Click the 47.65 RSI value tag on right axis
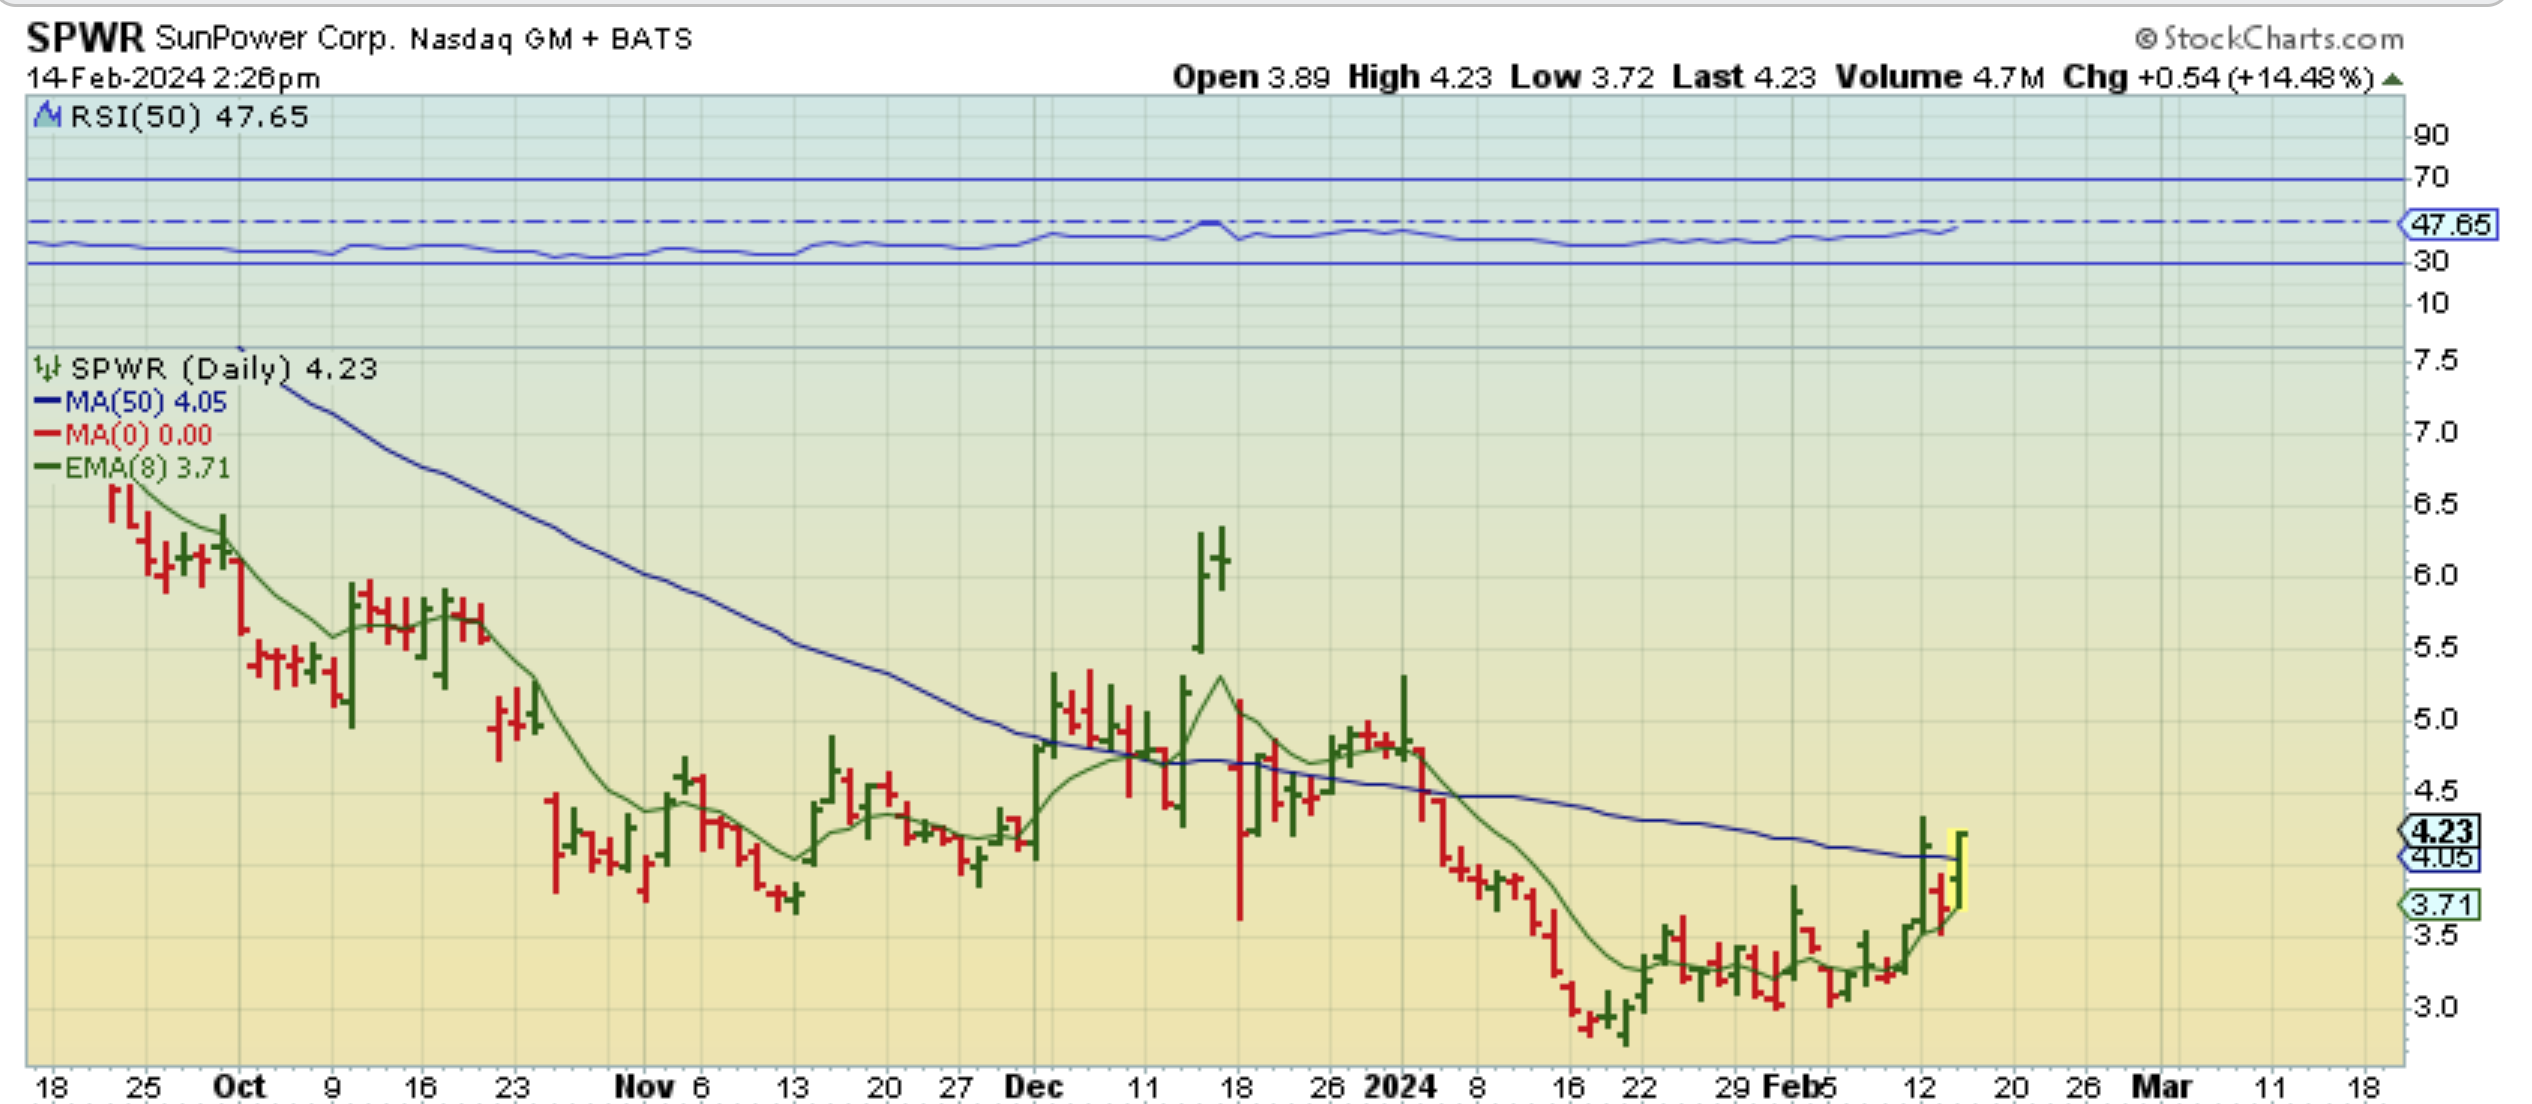This screenshot has height=1104, width=2532. tap(2449, 224)
